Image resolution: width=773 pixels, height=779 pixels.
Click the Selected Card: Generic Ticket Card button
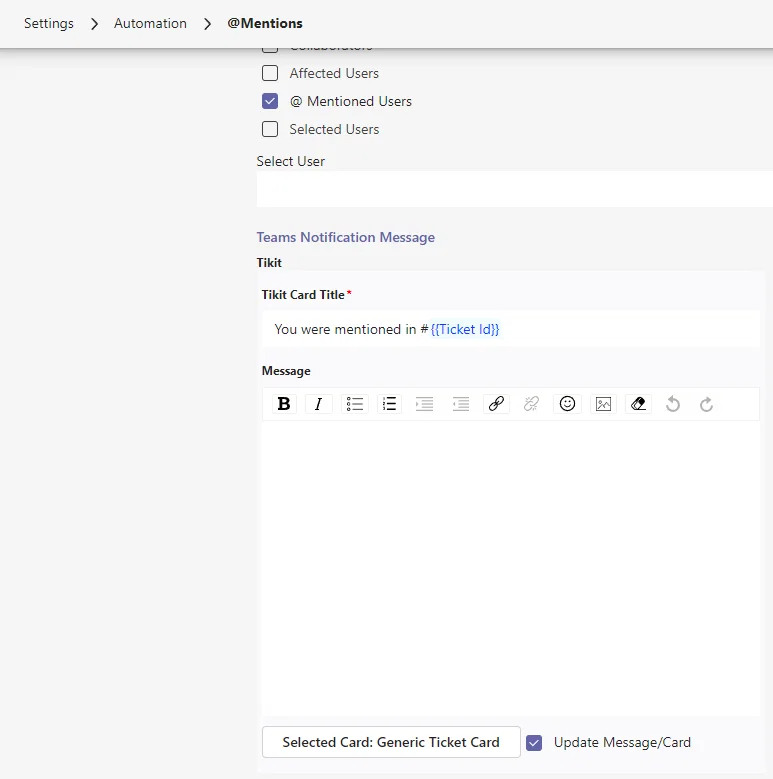[391, 742]
